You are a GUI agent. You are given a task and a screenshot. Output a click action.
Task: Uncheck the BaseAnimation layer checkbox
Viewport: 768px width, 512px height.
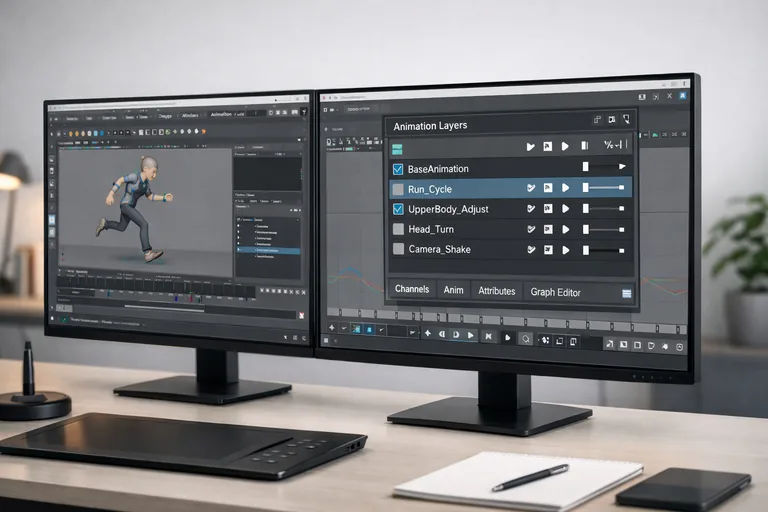pos(398,168)
